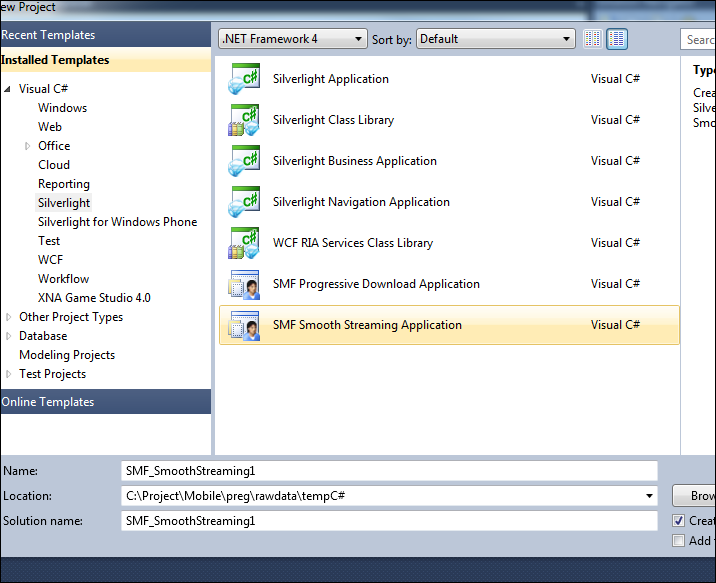The height and width of the screenshot is (583, 716).
Task: Click inside the project Name field
Action: click(x=390, y=471)
